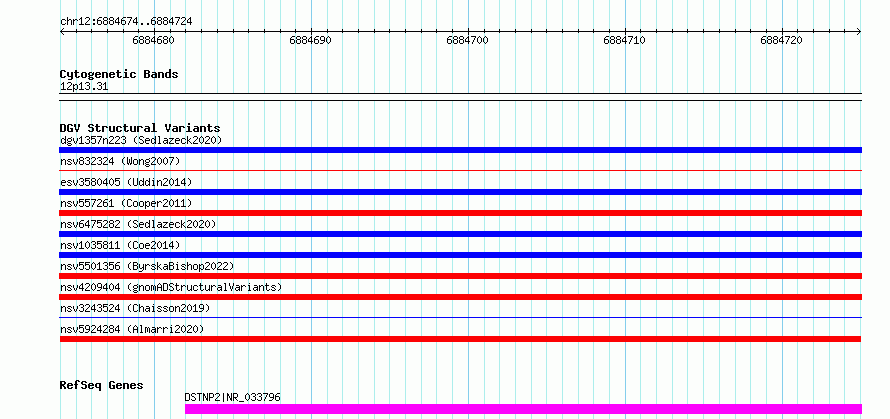This screenshot has width=890, height=419.
Task: Select the blue bar under nsv6475282
Action: [x=460, y=234]
